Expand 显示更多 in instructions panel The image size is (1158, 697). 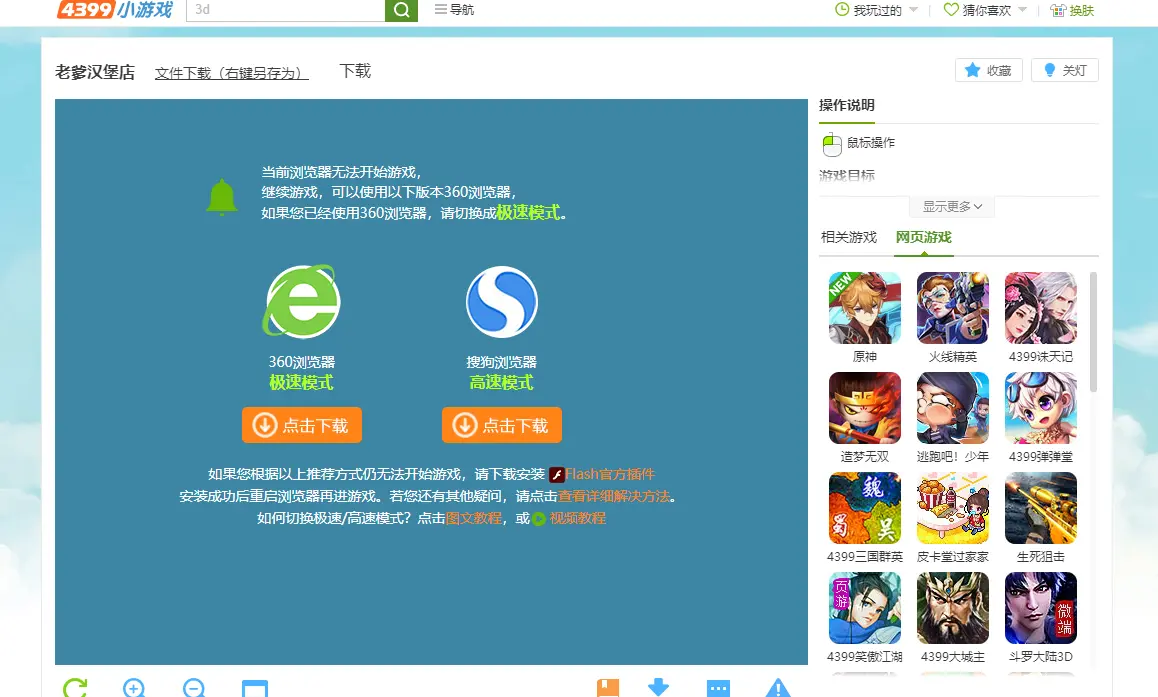tap(952, 207)
